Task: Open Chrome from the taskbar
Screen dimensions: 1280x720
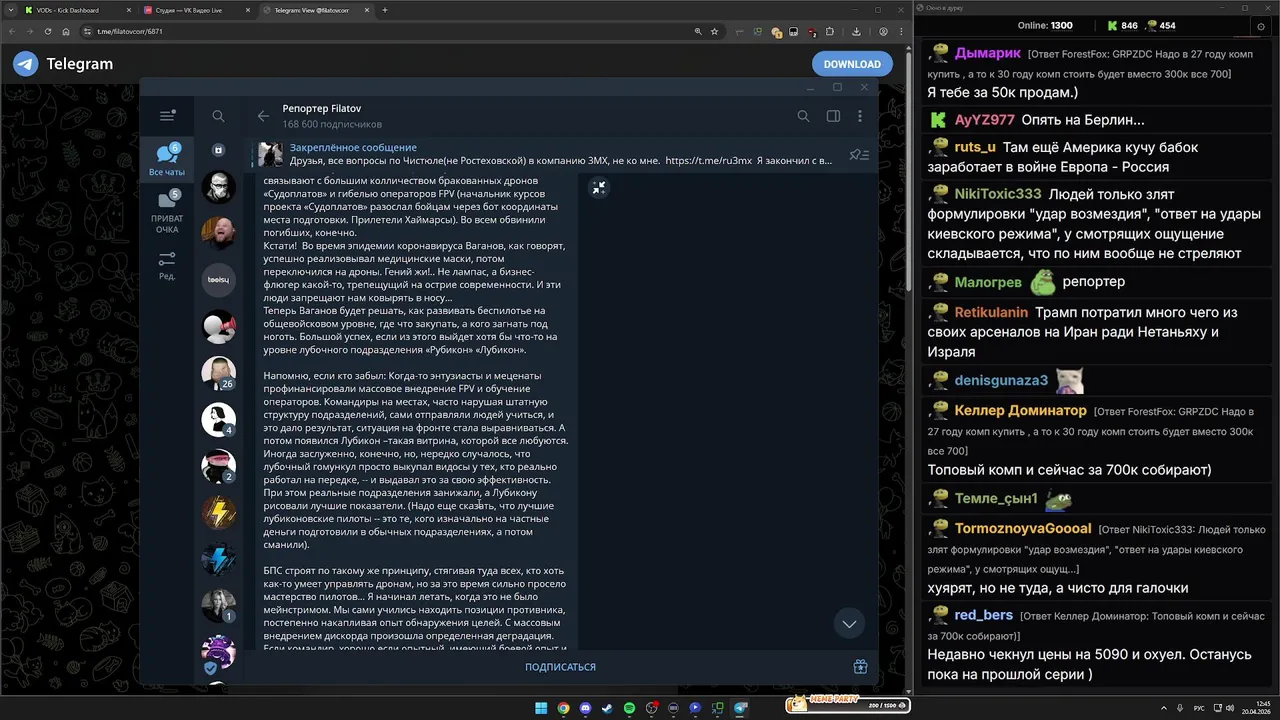Action: 563,708
